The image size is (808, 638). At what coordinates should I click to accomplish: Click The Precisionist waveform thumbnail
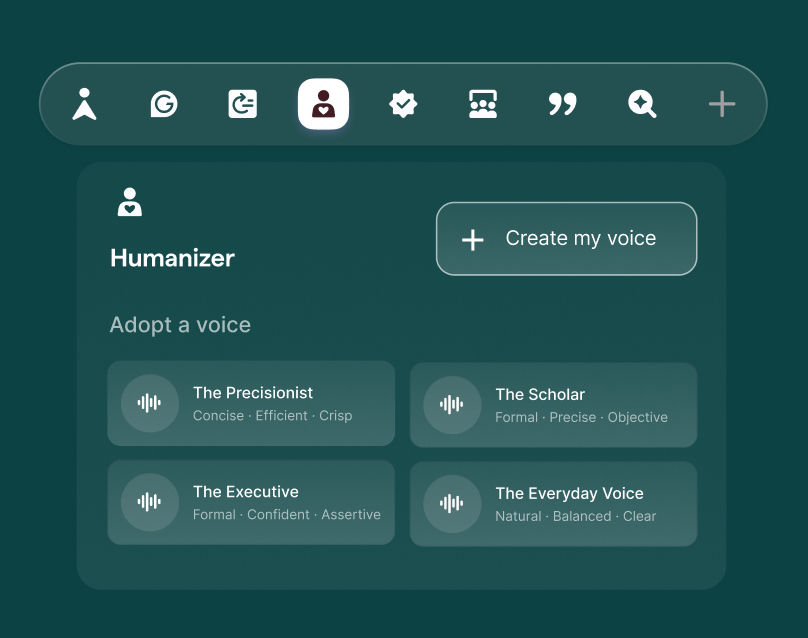(x=149, y=403)
